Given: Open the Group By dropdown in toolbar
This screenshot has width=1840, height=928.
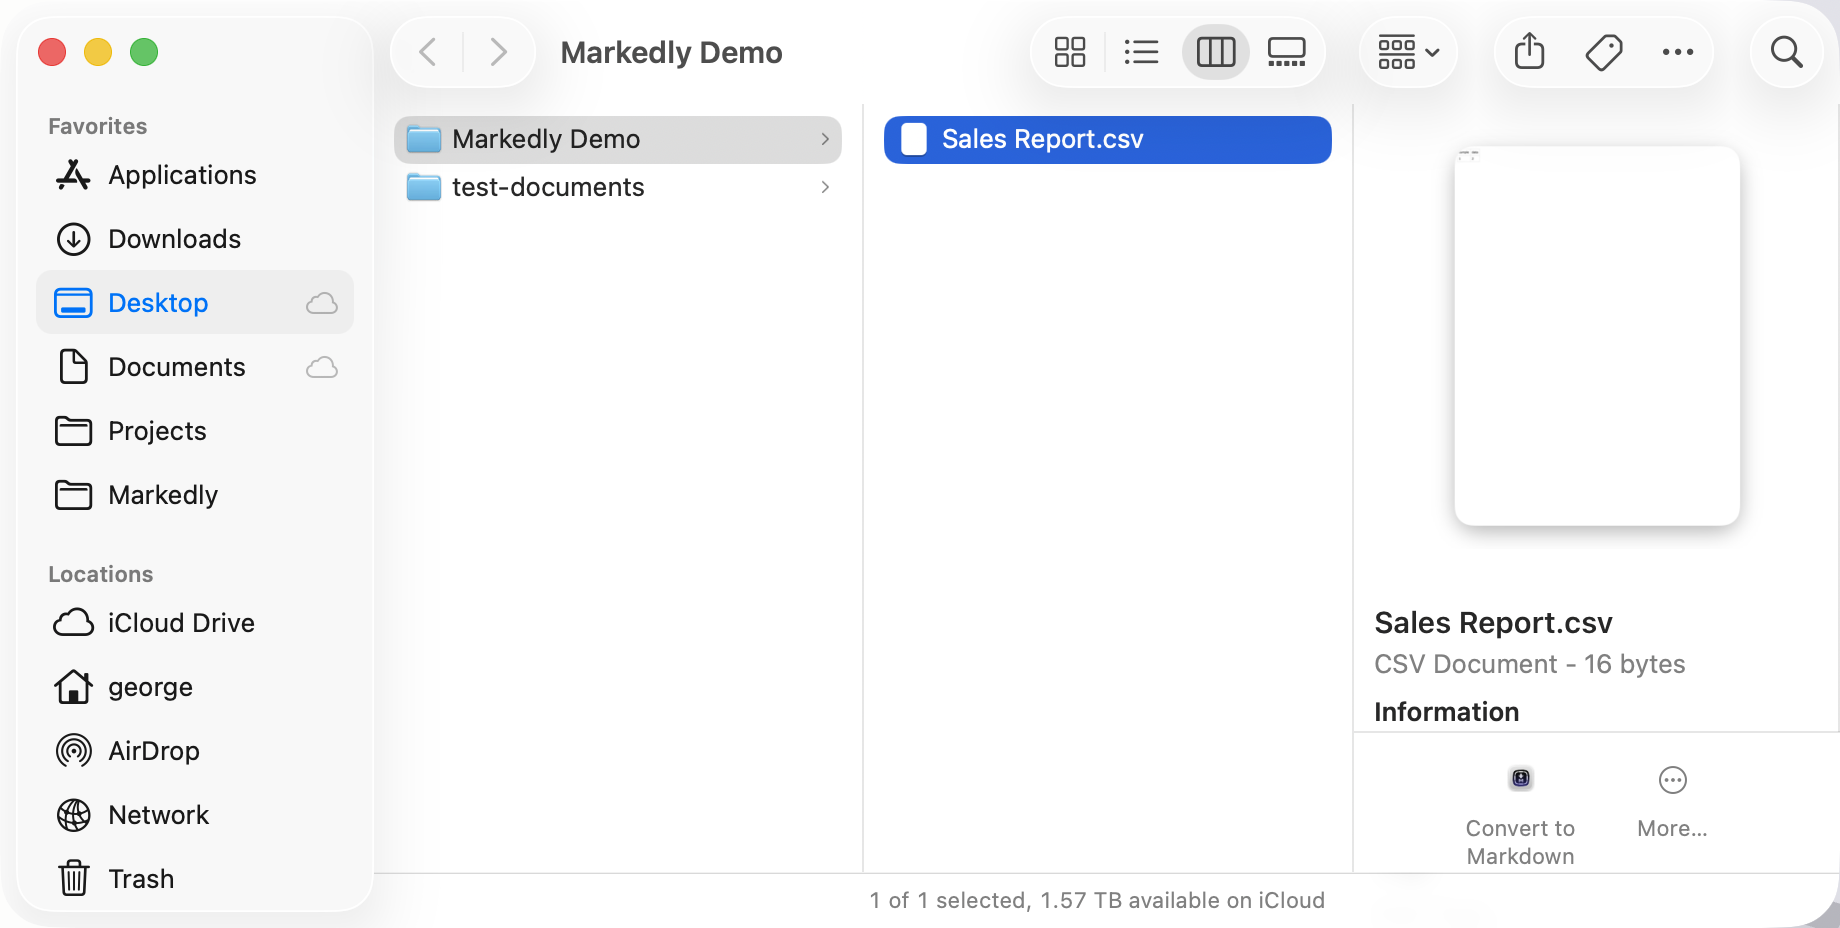Looking at the screenshot, I should click(x=1408, y=52).
